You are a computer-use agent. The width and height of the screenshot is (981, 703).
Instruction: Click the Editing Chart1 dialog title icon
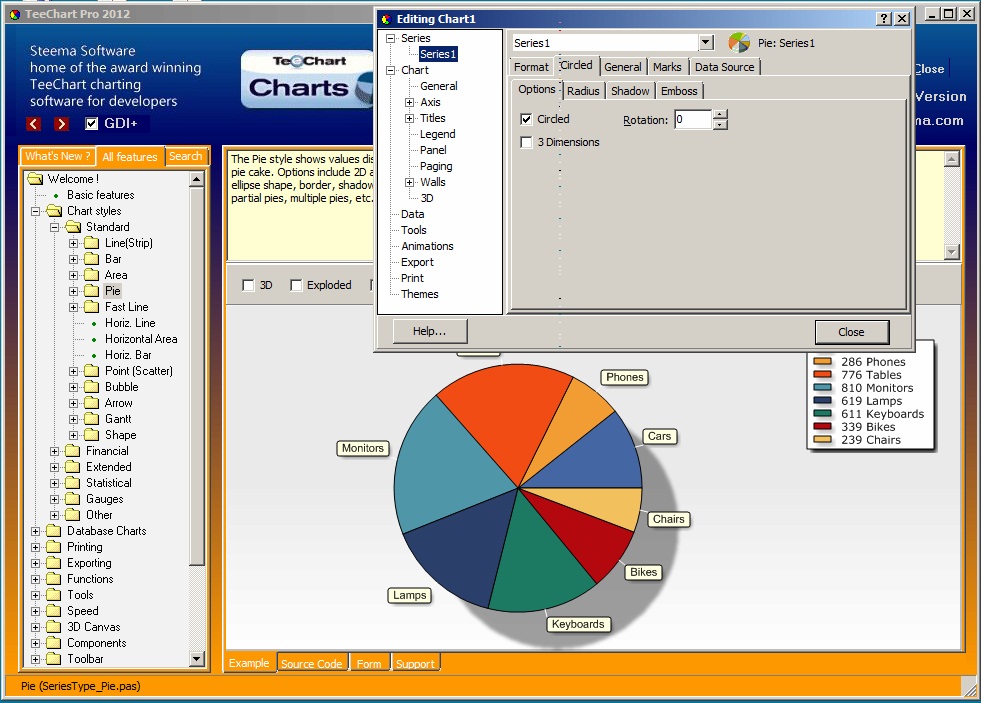coord(386,19)
